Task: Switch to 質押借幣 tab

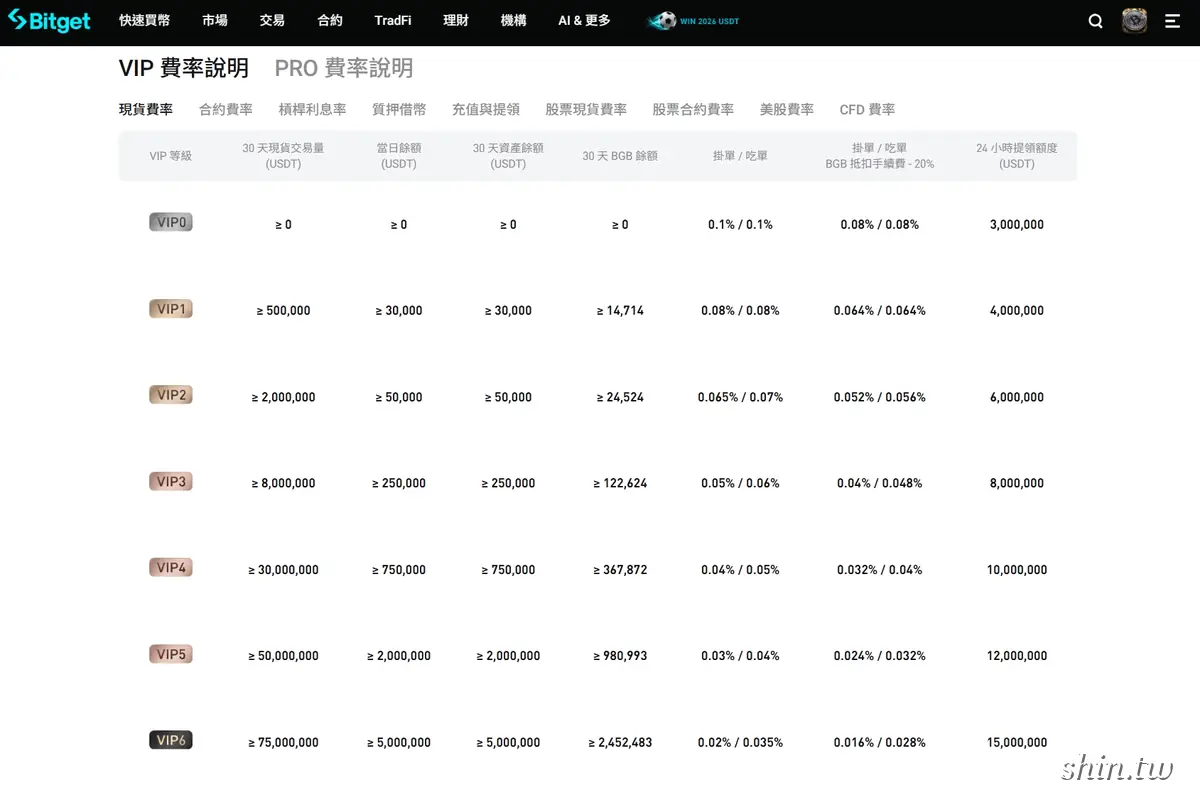Action: tap(399, 110)
